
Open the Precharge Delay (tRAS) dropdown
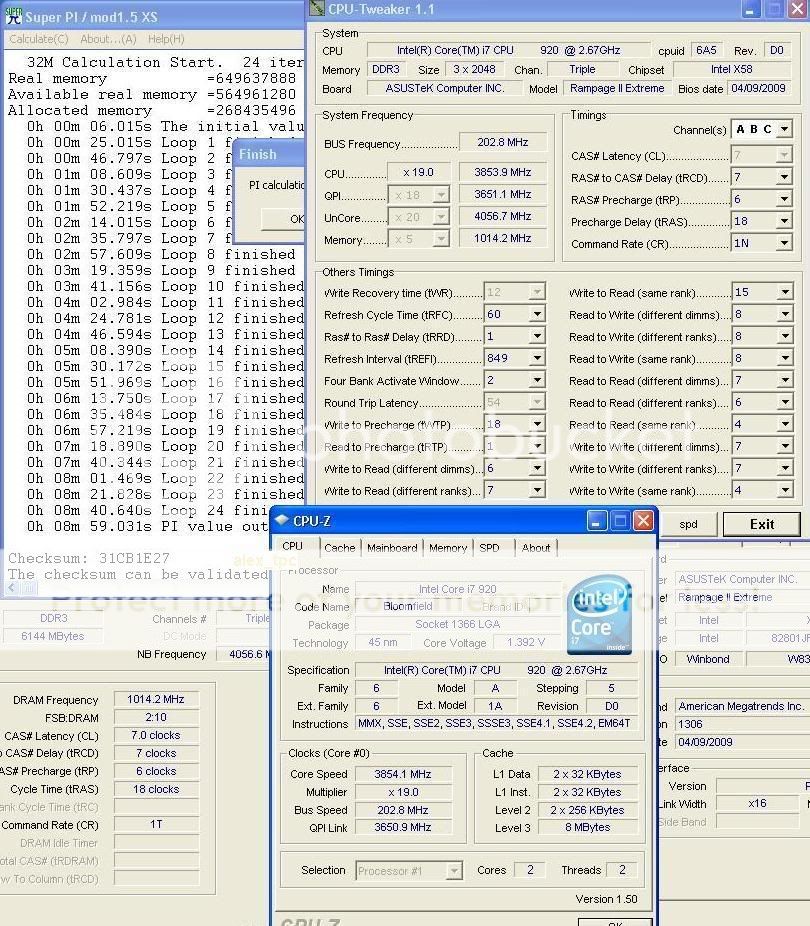tap(784, 221)
